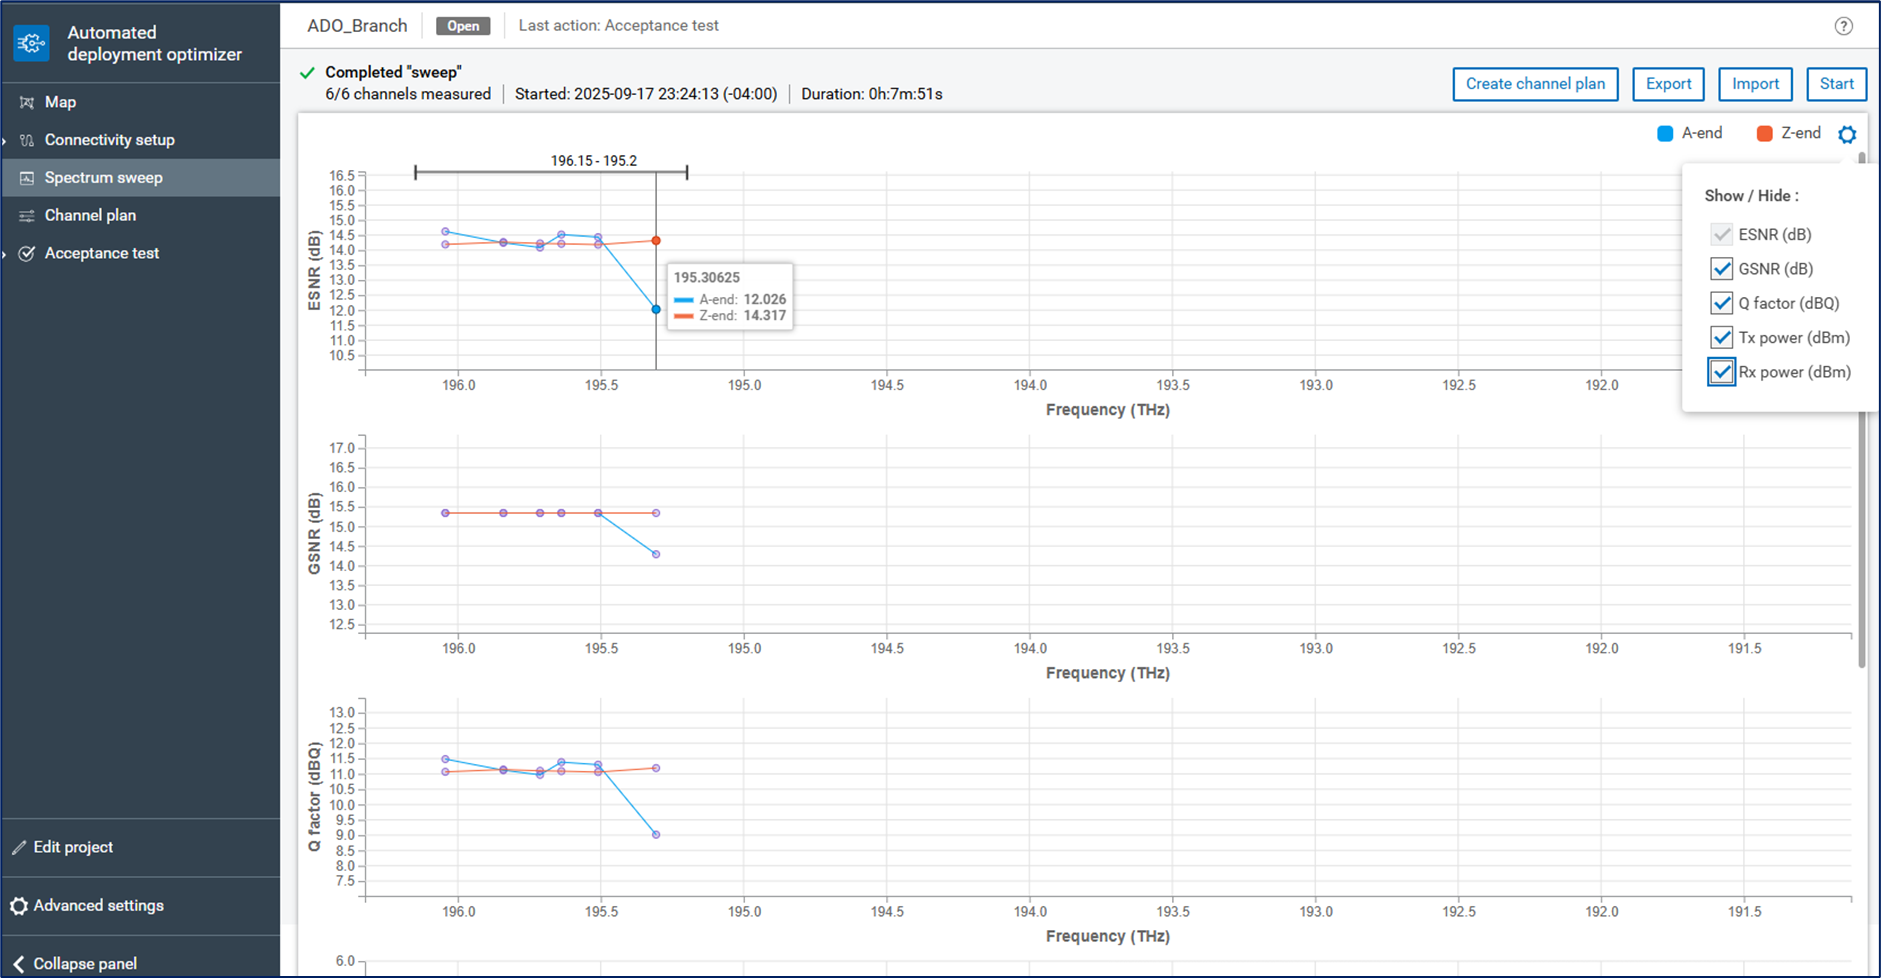
Task: Select the Edit project pencil icon
Action: (18, 846)
